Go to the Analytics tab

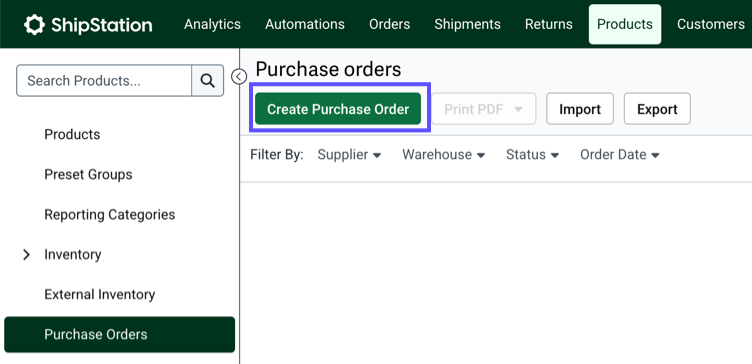click(212, 24)
